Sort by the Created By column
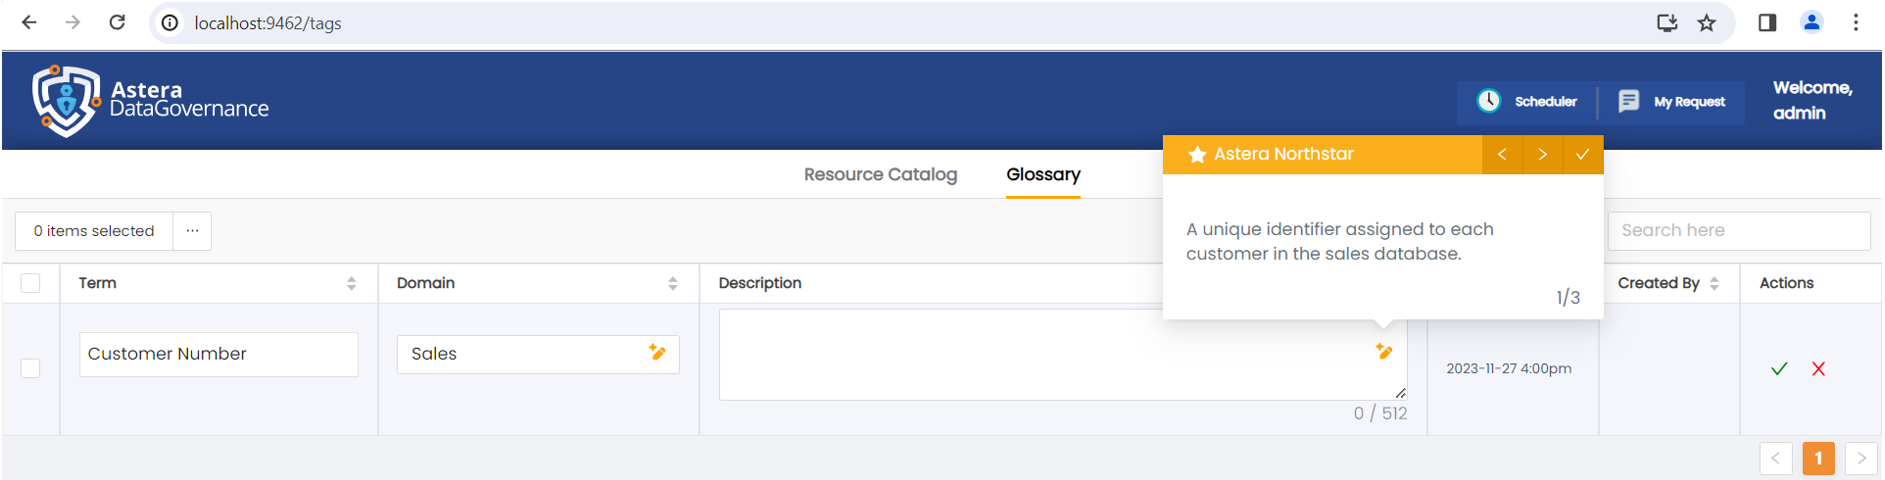Screen dimensions: 1885x480 [1714, 284]
